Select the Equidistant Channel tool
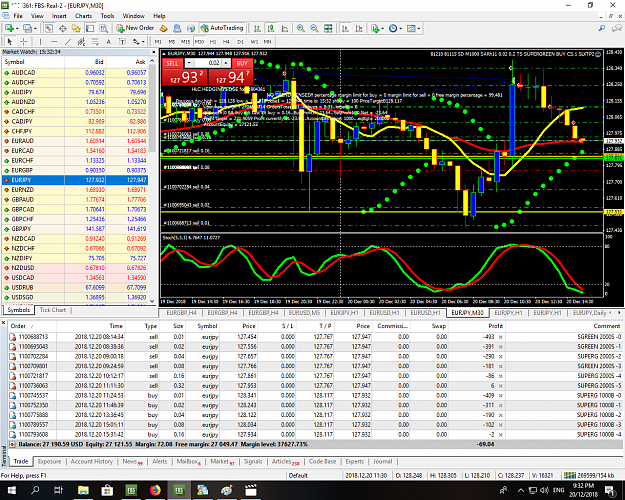Screen dimensions: 625x500 (x=81, y=41)
